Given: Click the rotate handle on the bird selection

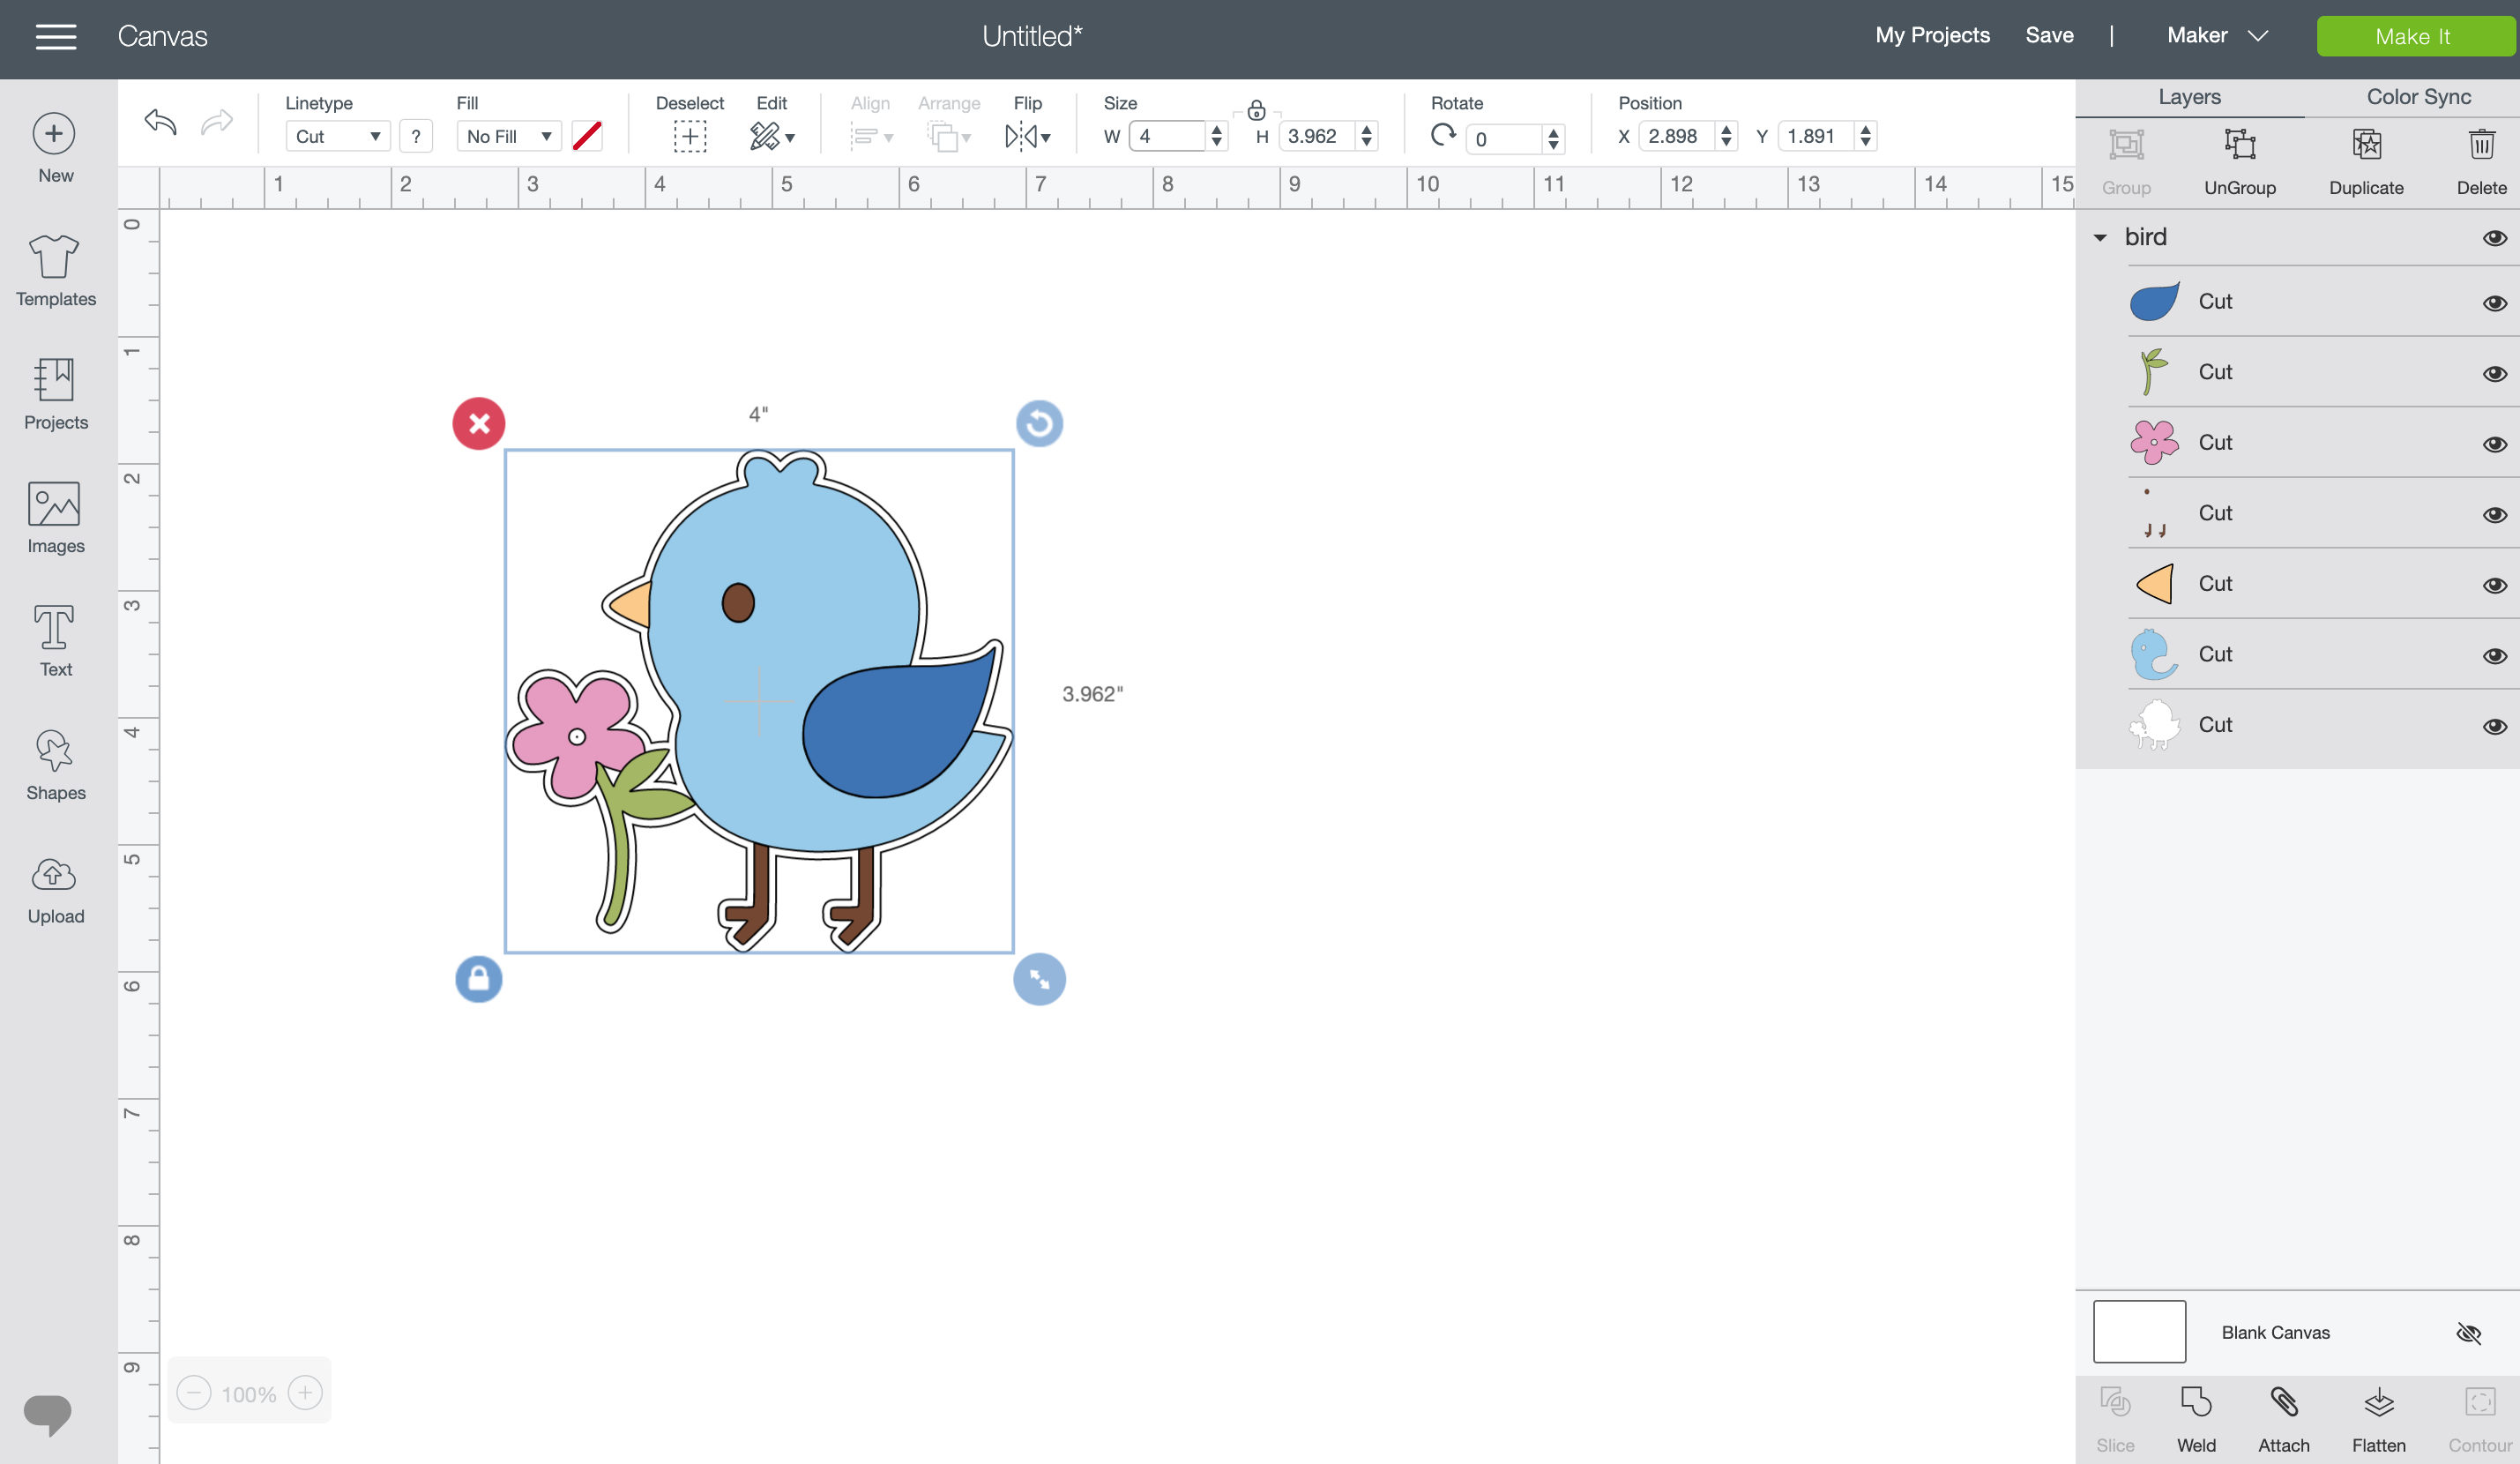Looking at the screenshot, I should point(1039,423).
